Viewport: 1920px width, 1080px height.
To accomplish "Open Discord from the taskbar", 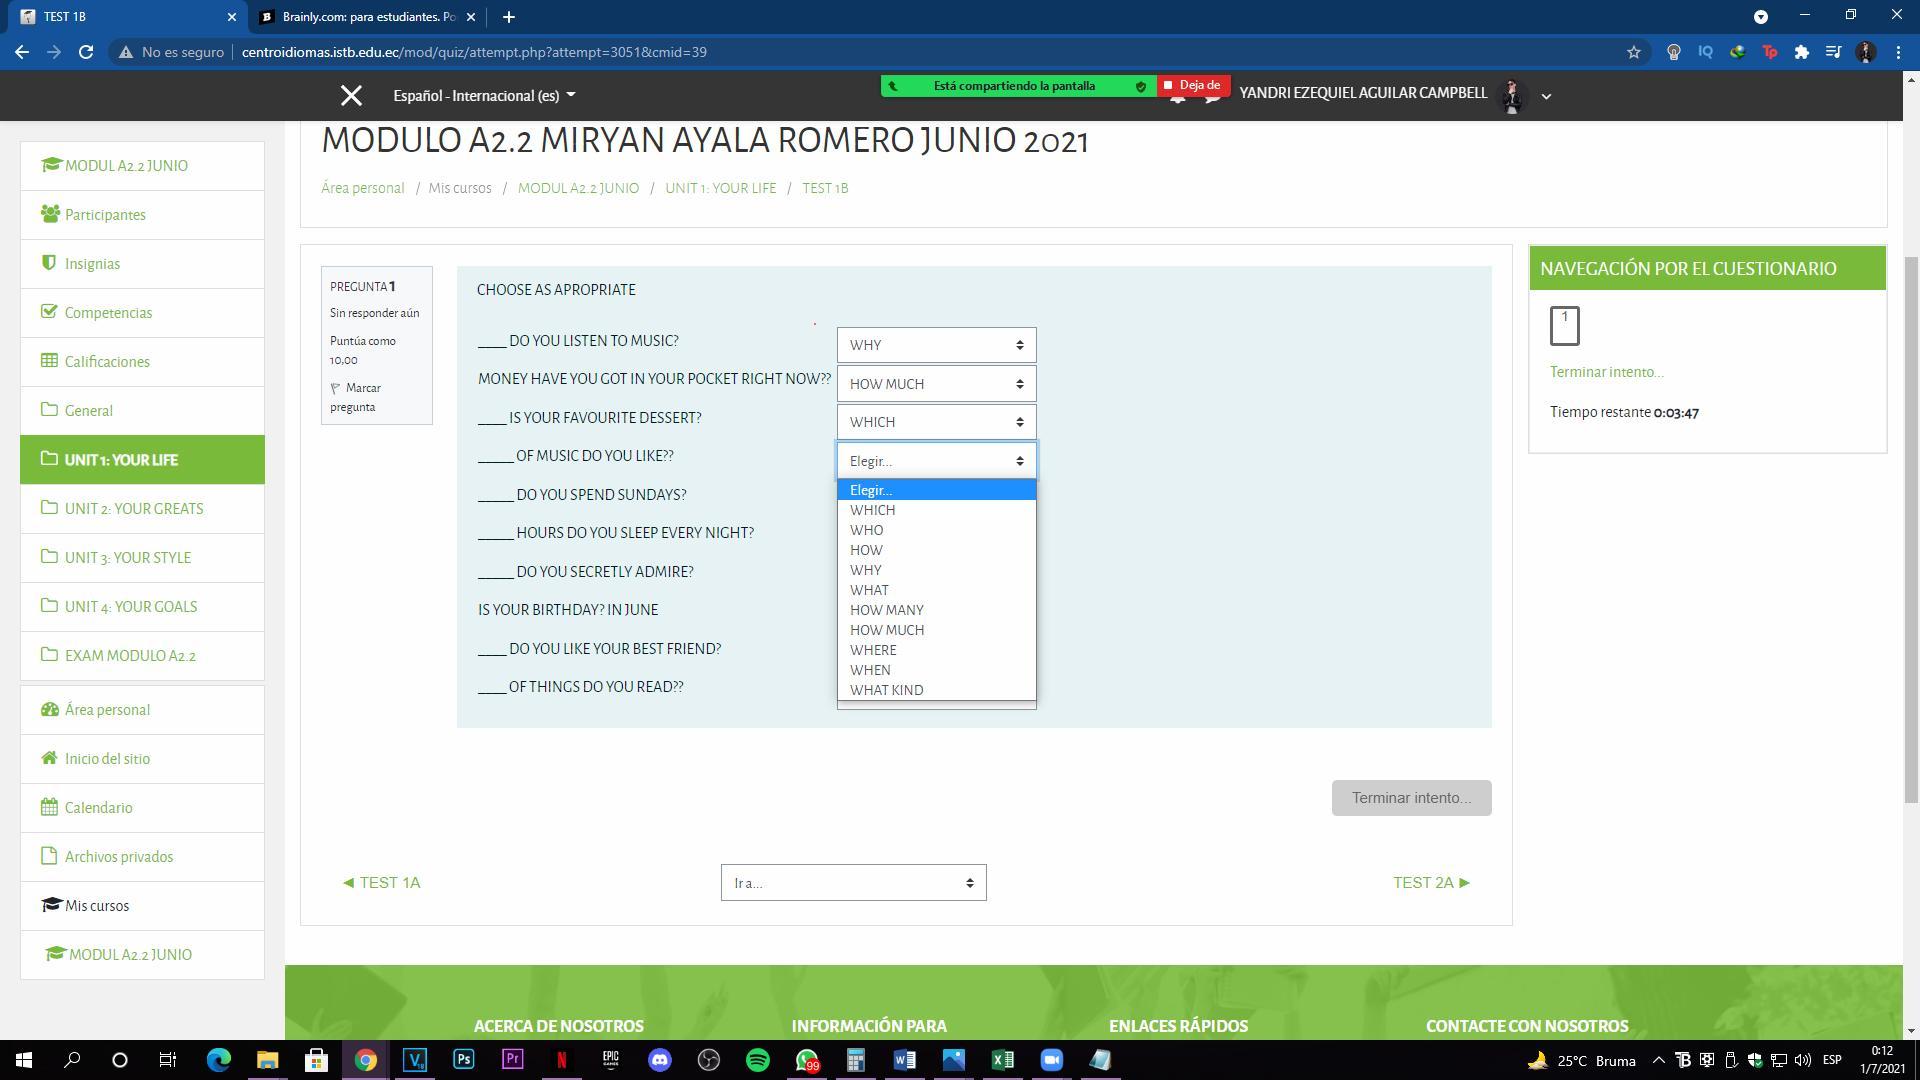I will 659,1060.
